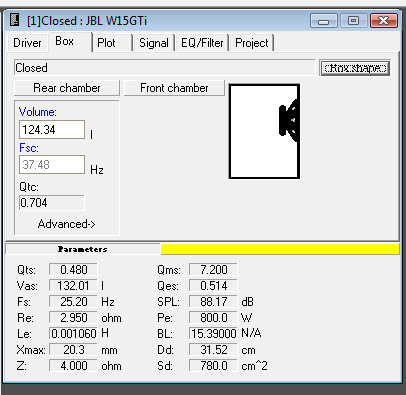Click the blue Volume: label

38,112
